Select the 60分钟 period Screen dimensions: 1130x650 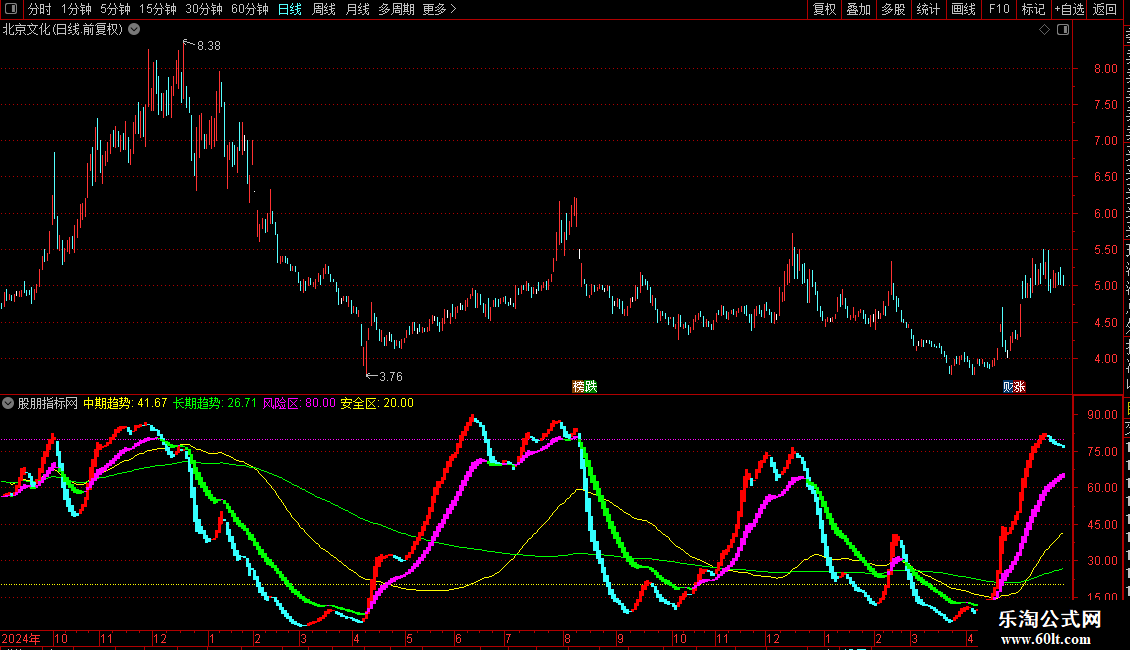point(250,9)
